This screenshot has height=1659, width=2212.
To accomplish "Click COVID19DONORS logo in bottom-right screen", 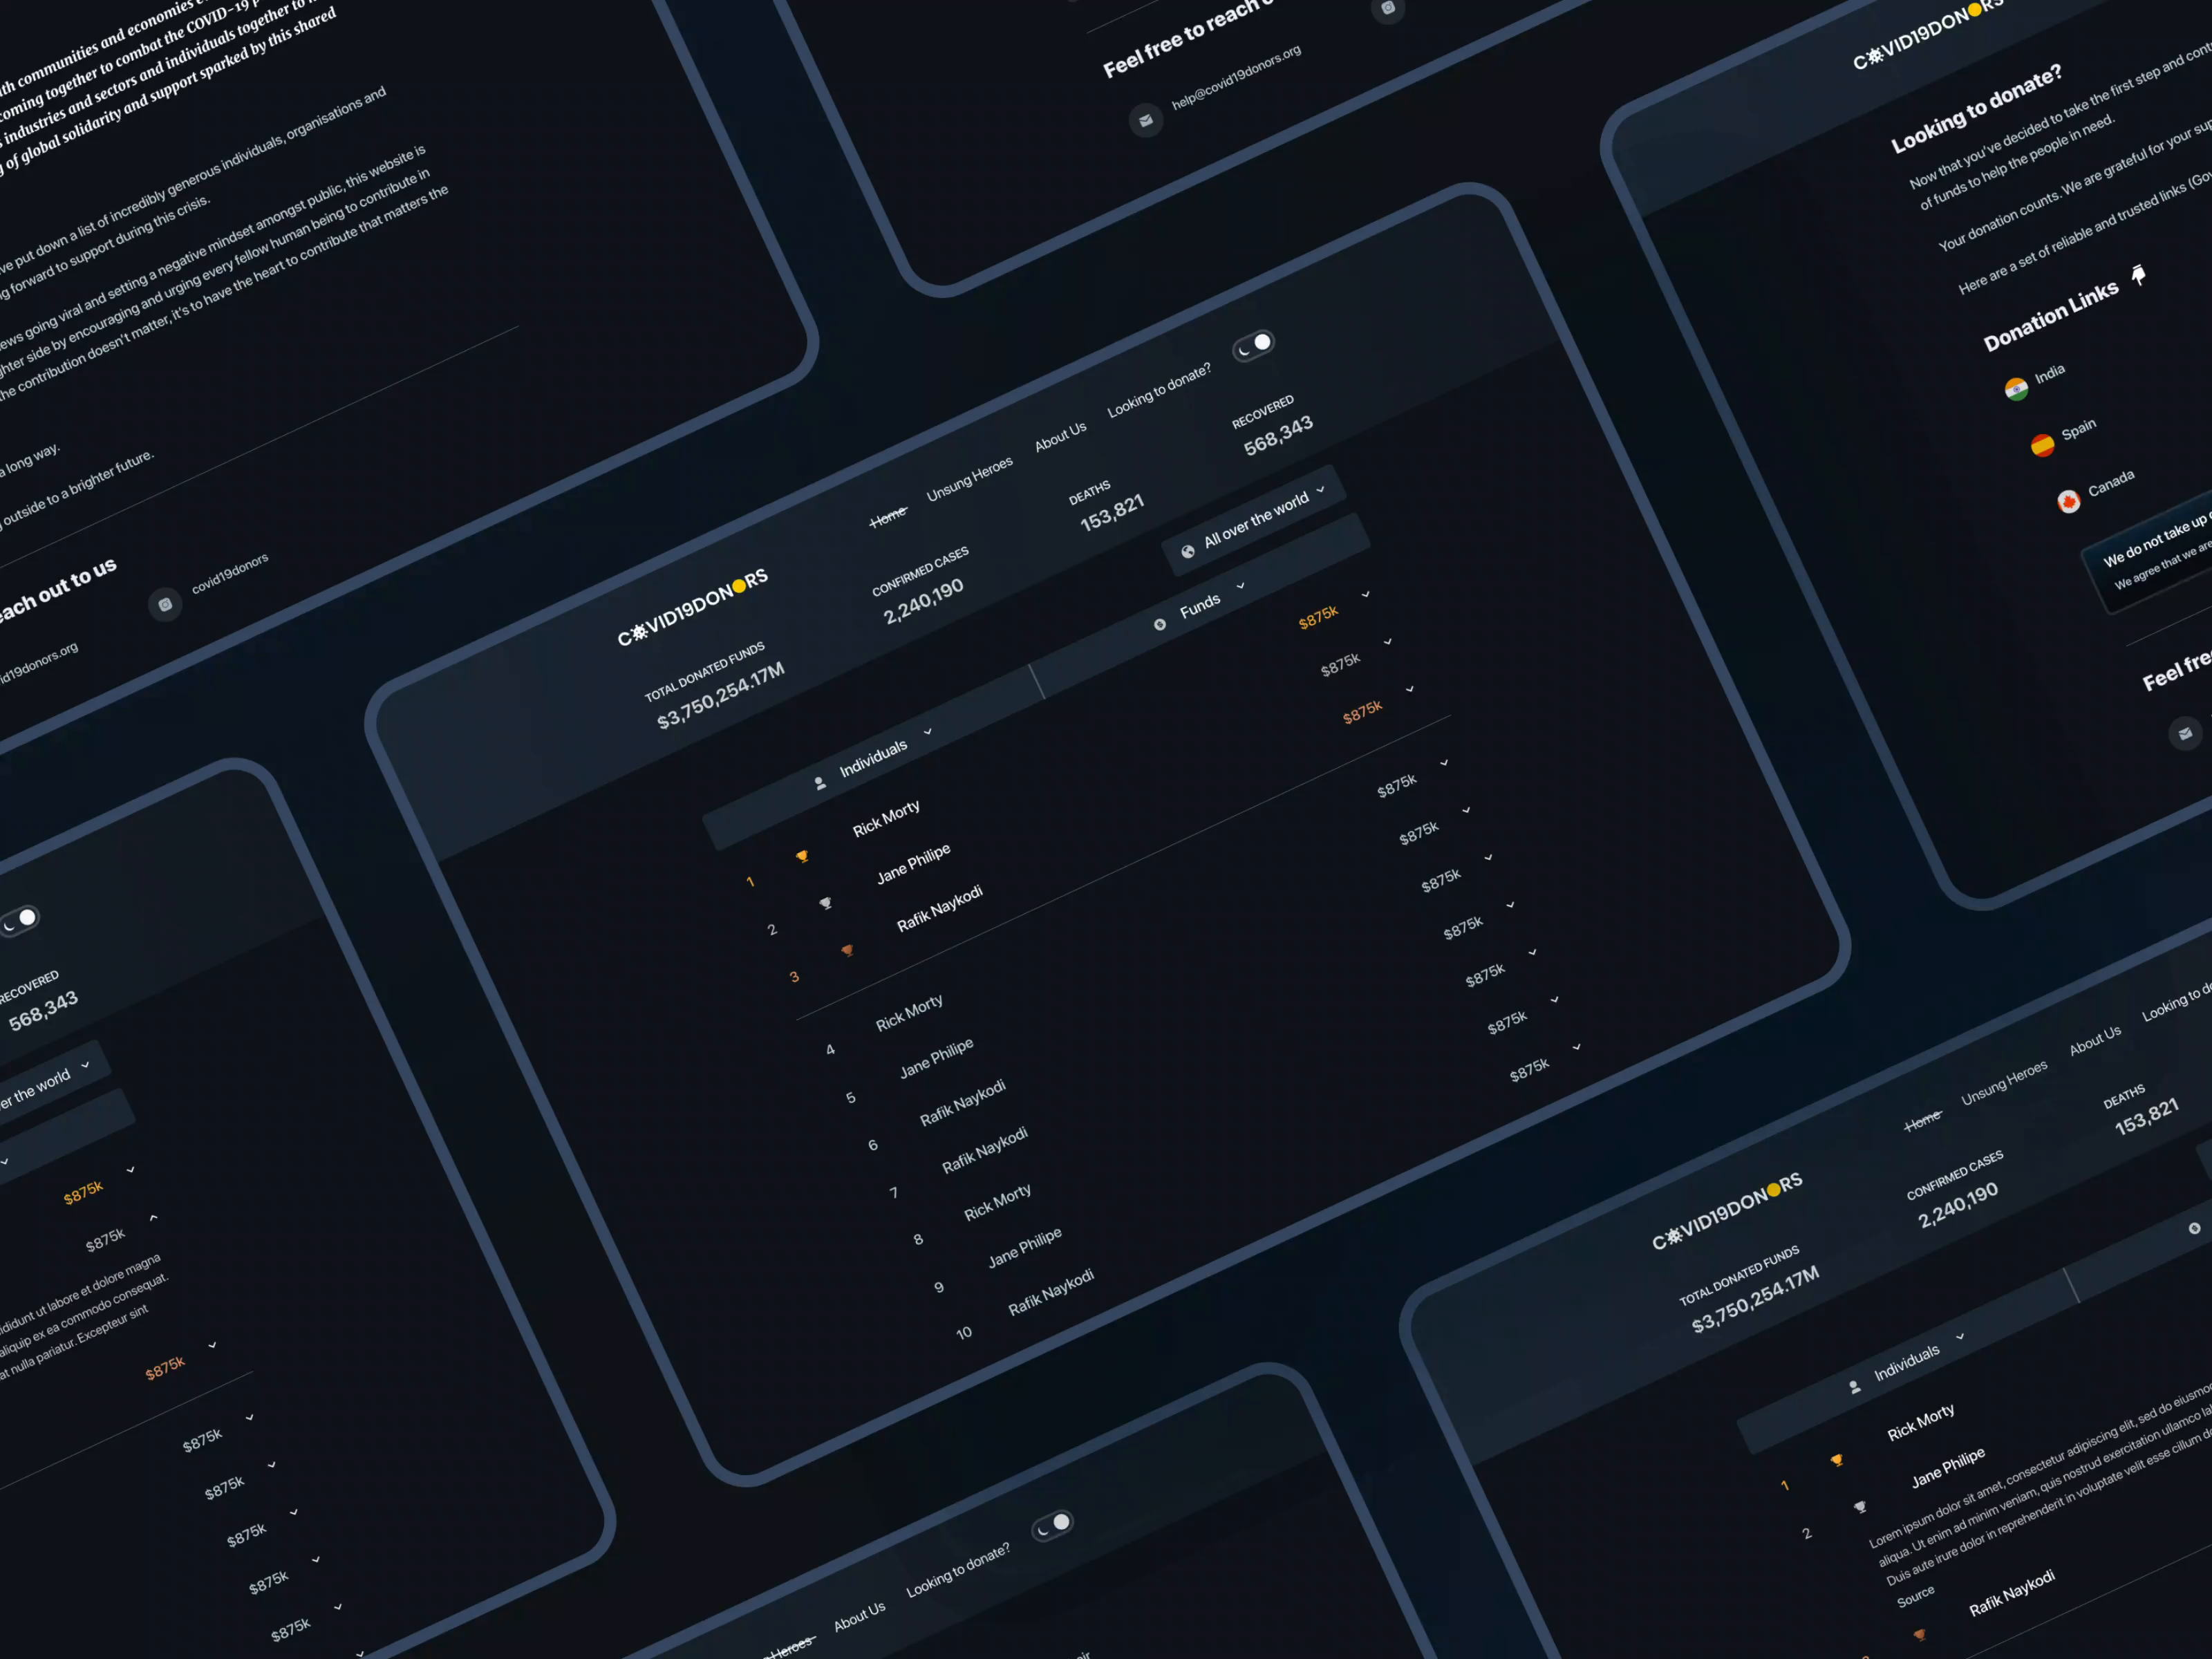I will click(1727, 1212).
